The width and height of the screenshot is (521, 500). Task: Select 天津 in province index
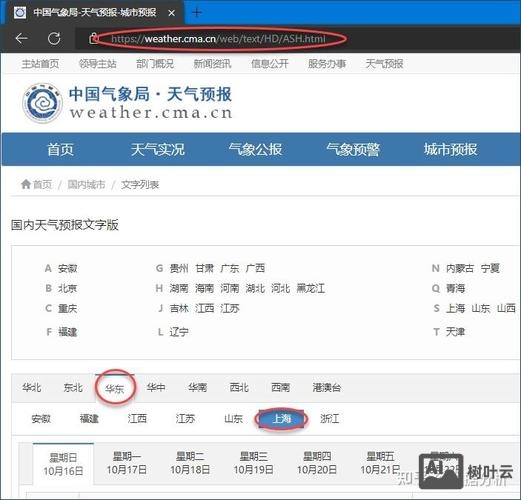pyautogui.click(x=455, y=332)
